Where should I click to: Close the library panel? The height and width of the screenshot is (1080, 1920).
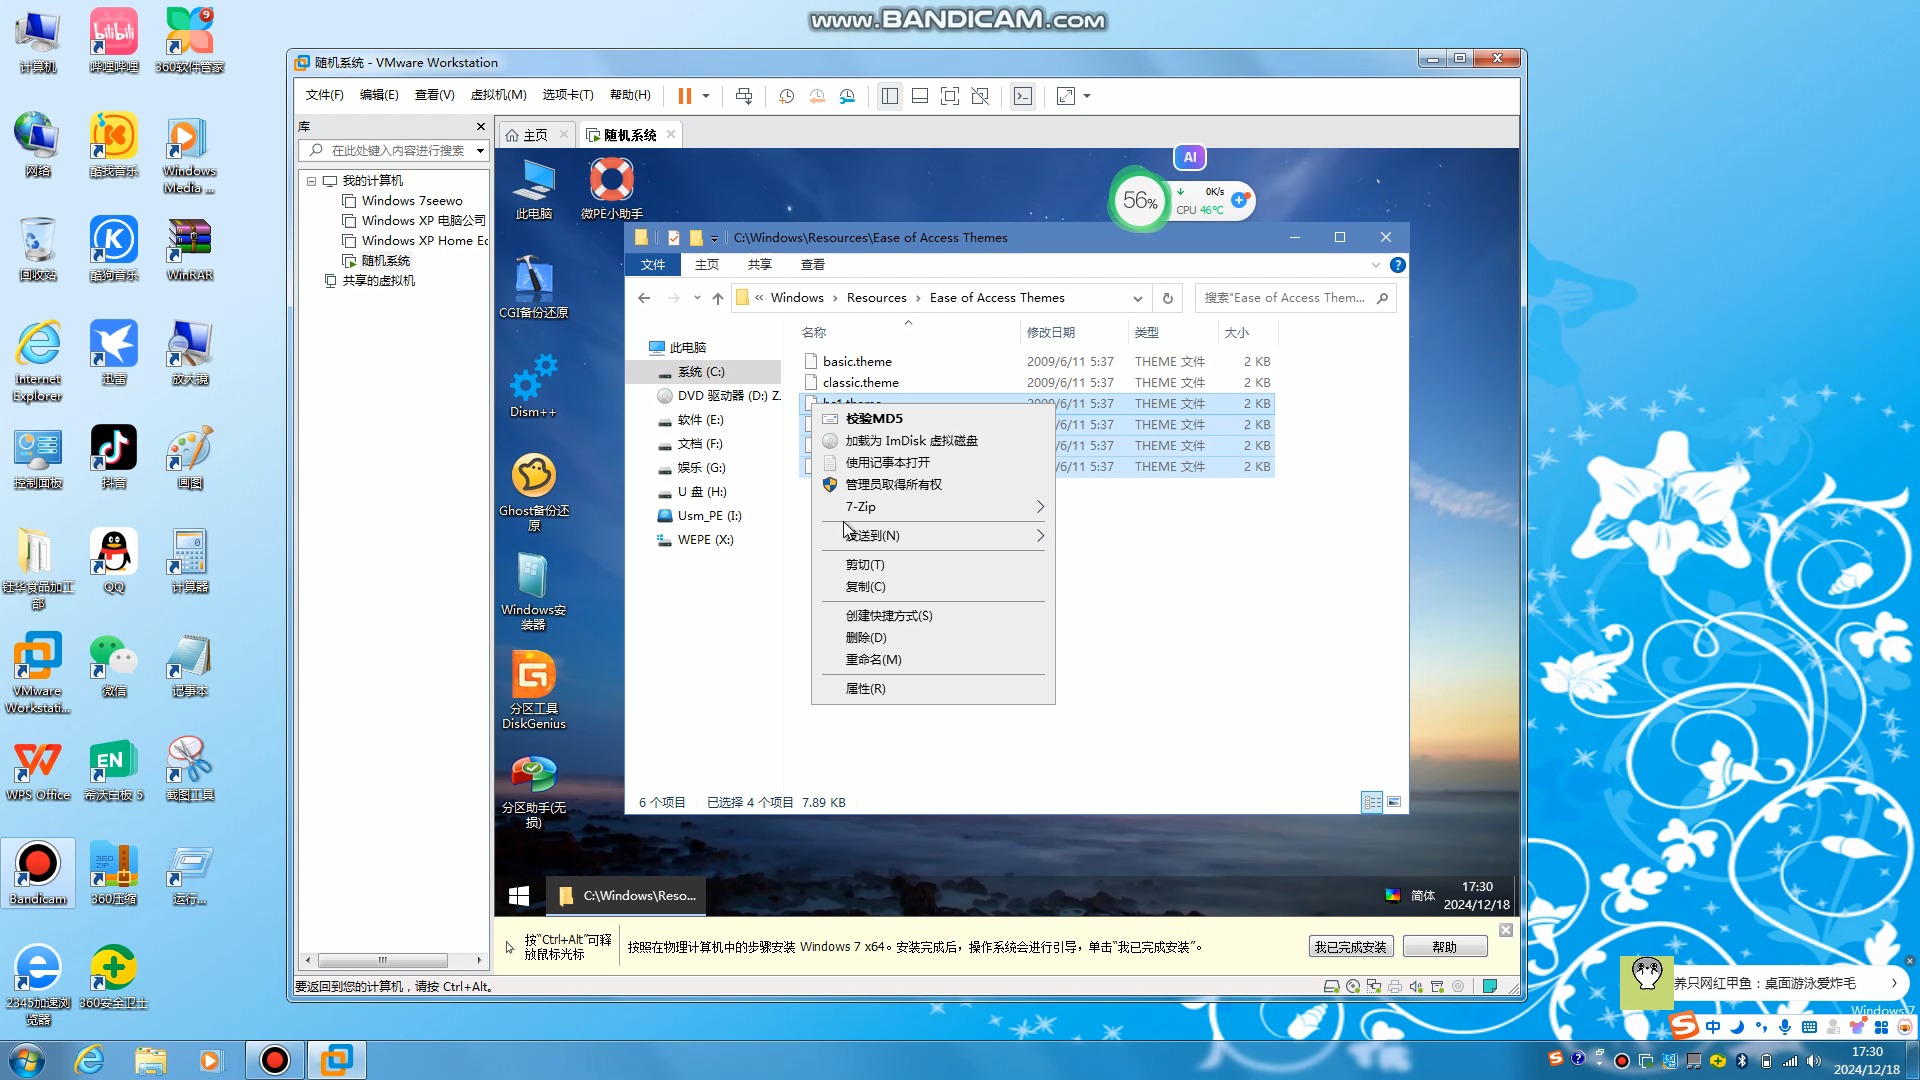pos(481,126)
